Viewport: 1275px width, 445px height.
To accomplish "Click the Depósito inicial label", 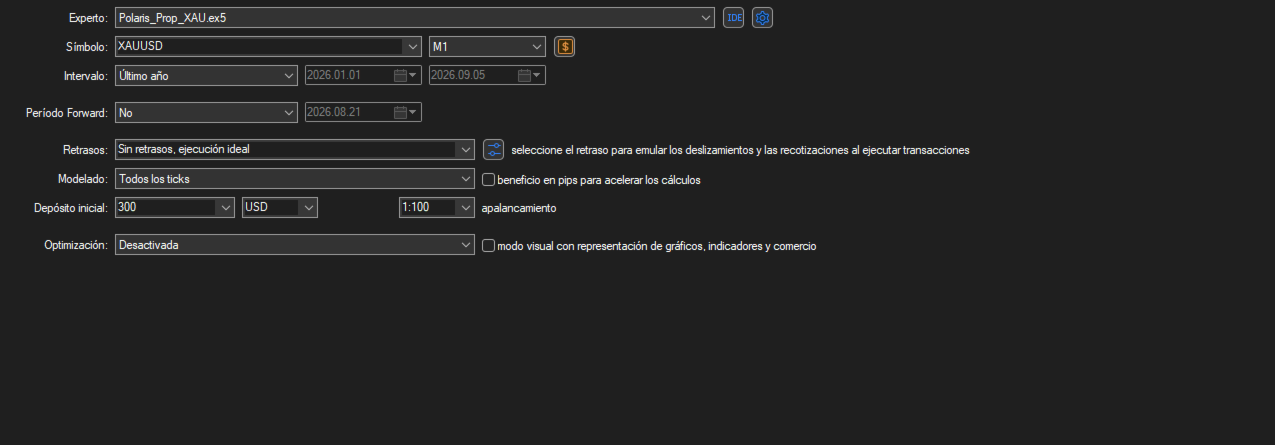I will click(71, 208).
